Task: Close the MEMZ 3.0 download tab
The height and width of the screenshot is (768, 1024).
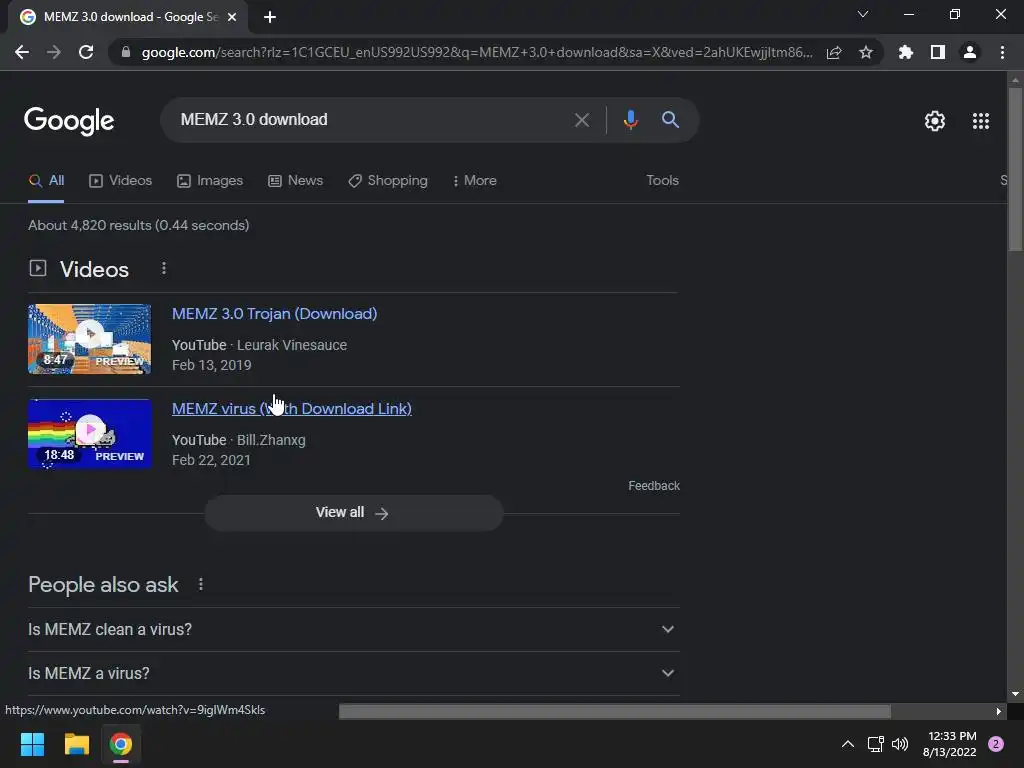Action: point(232,17)
